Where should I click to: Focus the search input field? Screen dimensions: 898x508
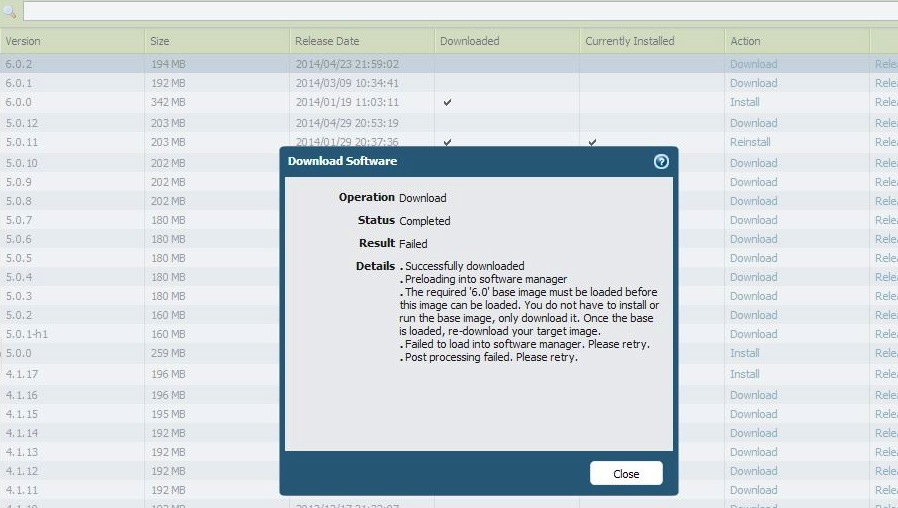click(460, 11)
